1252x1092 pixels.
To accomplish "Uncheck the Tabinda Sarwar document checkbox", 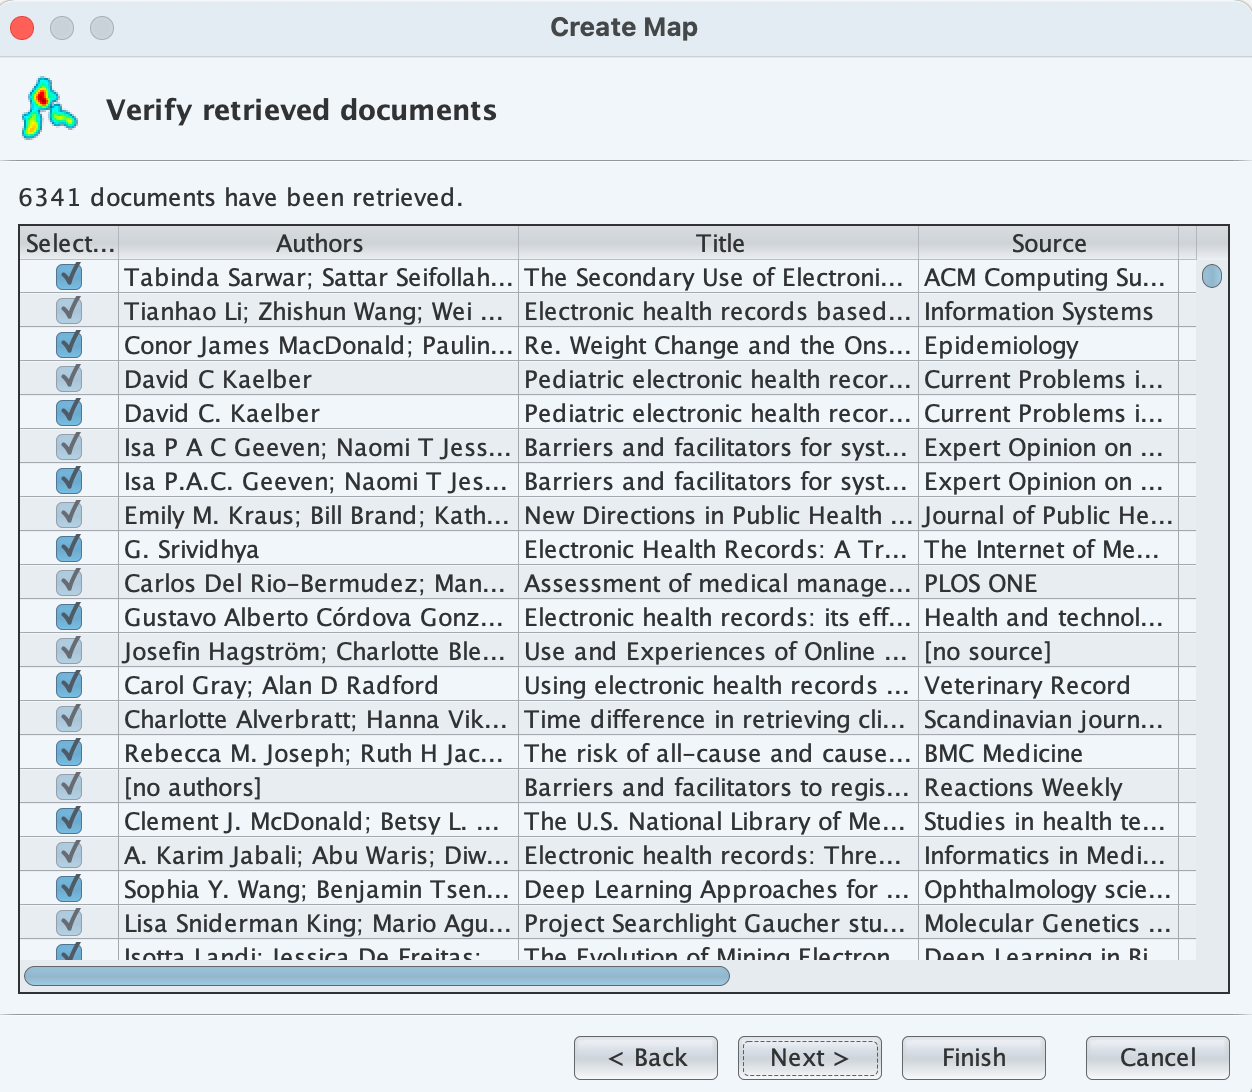I will coord(69,276).
